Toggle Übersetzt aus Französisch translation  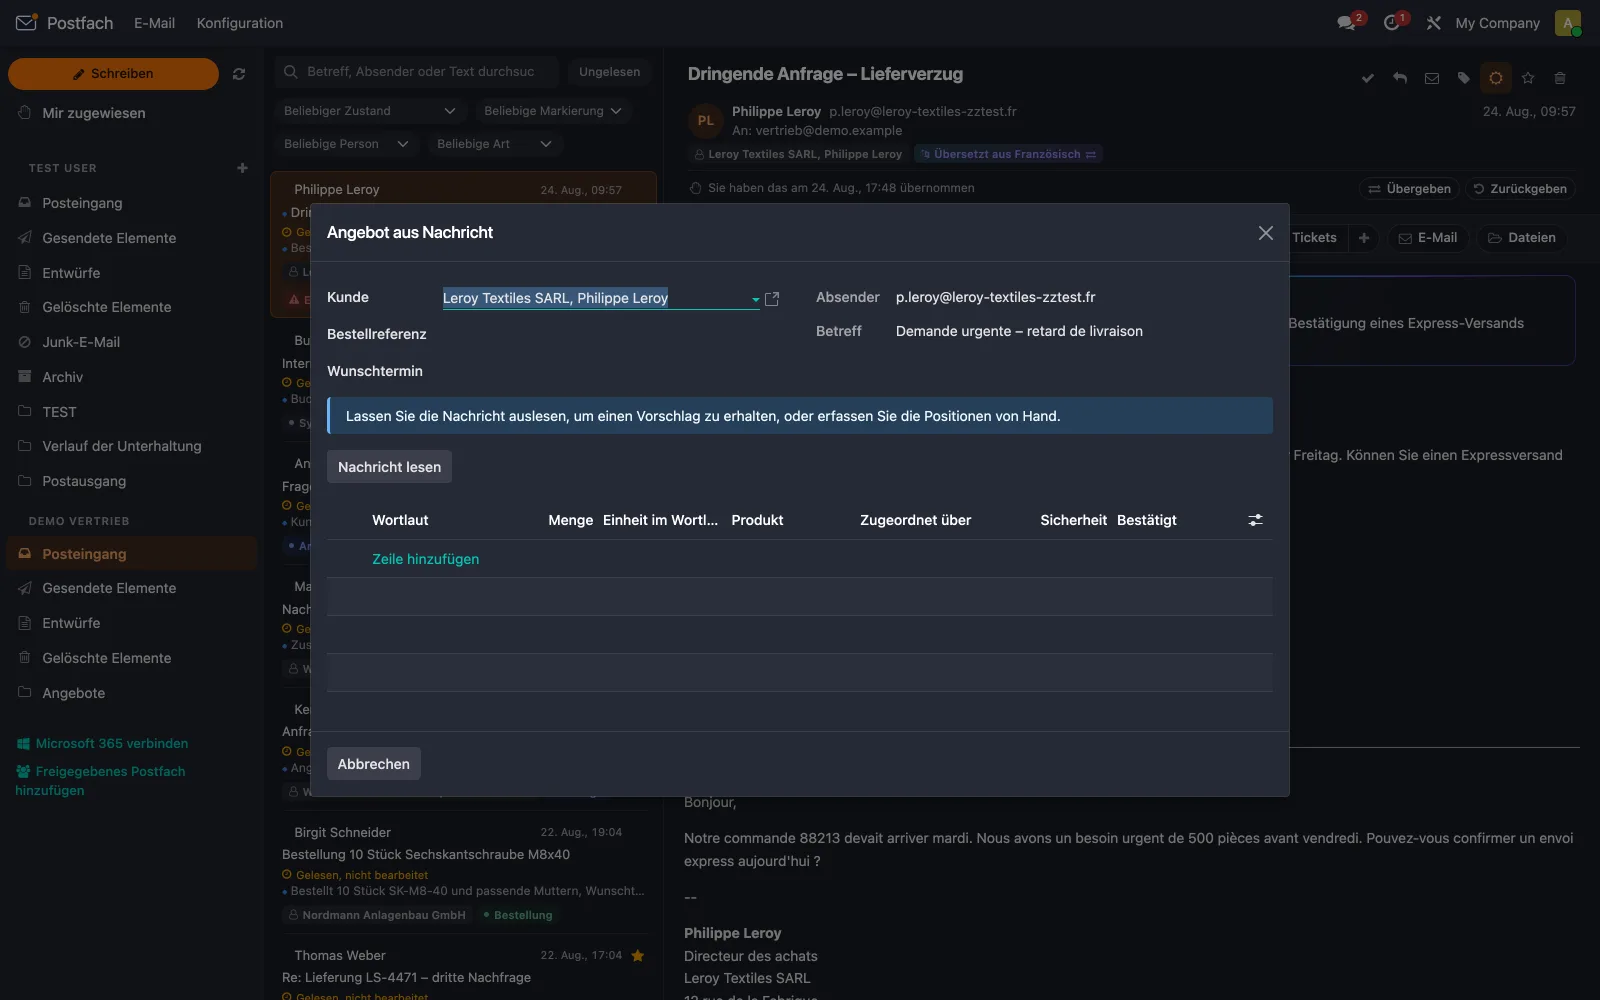point(1008,154)
